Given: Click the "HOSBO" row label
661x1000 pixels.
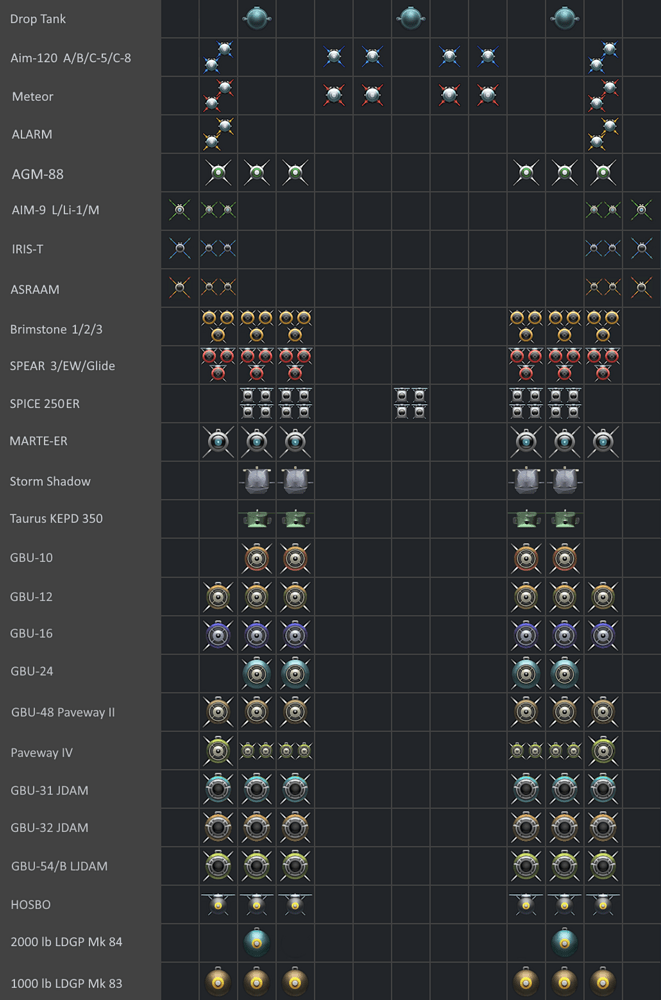Looking at the screenshot, I should (x=31, y=904).
